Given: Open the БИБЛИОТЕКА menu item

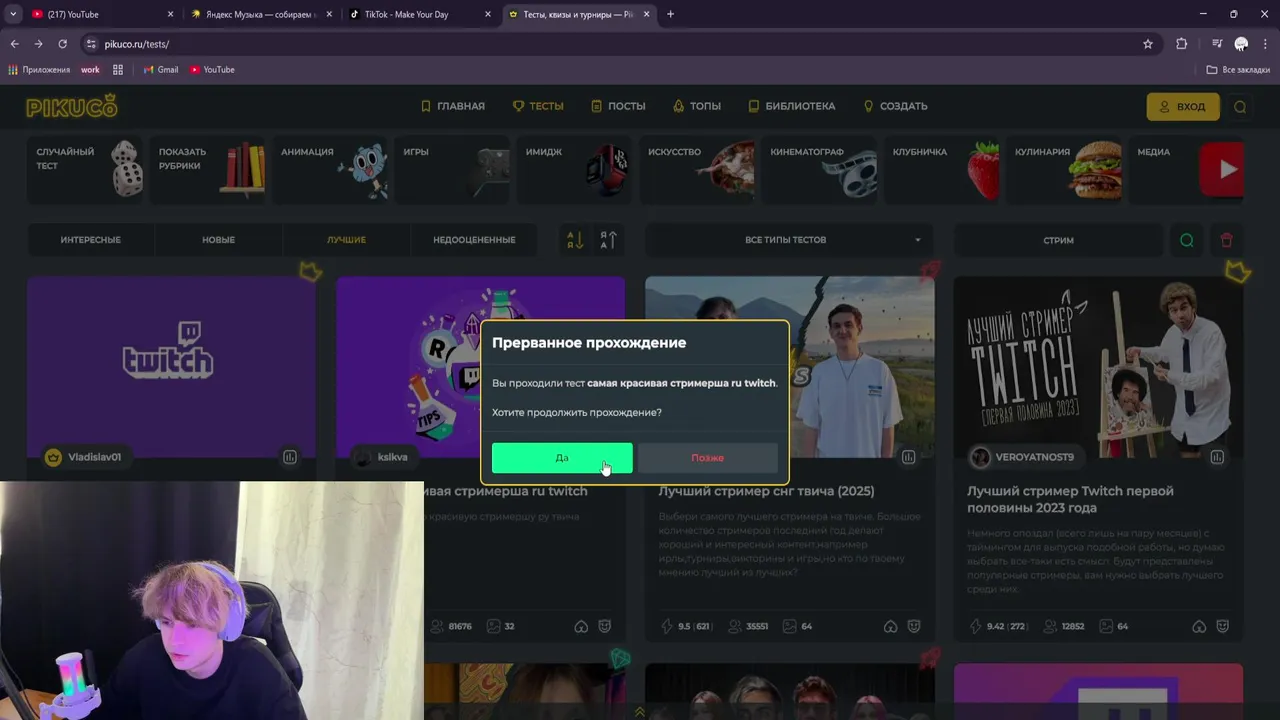Looking at the screenshot, I should pos(792,106).
